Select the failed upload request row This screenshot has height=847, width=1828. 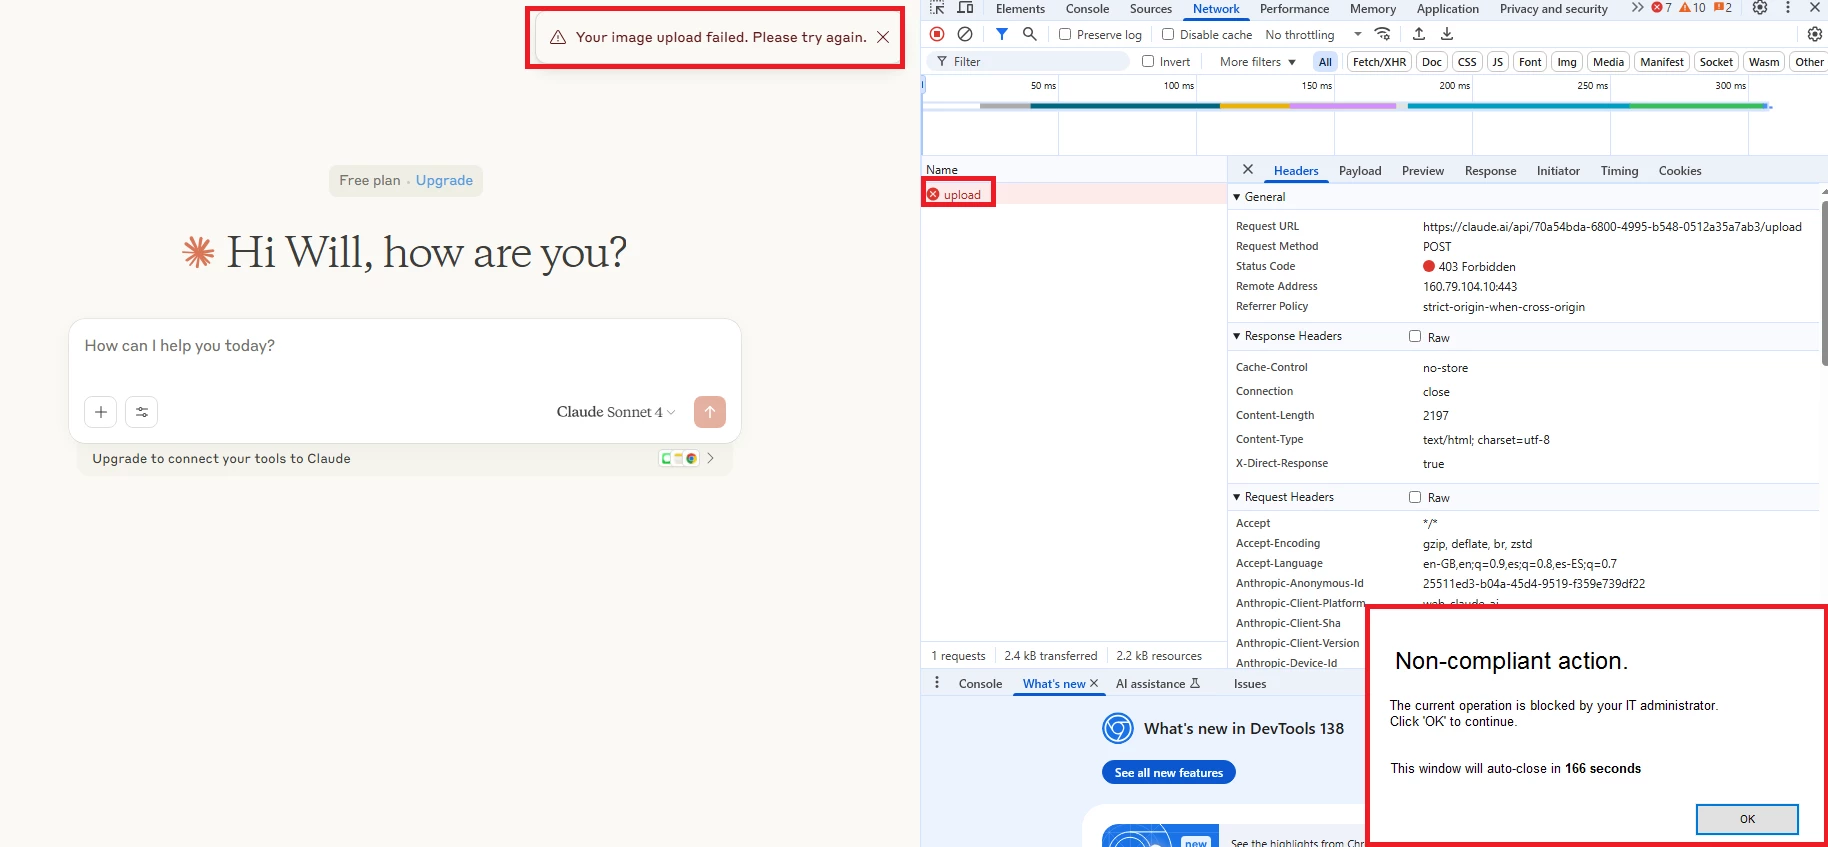coord(1073,194)
